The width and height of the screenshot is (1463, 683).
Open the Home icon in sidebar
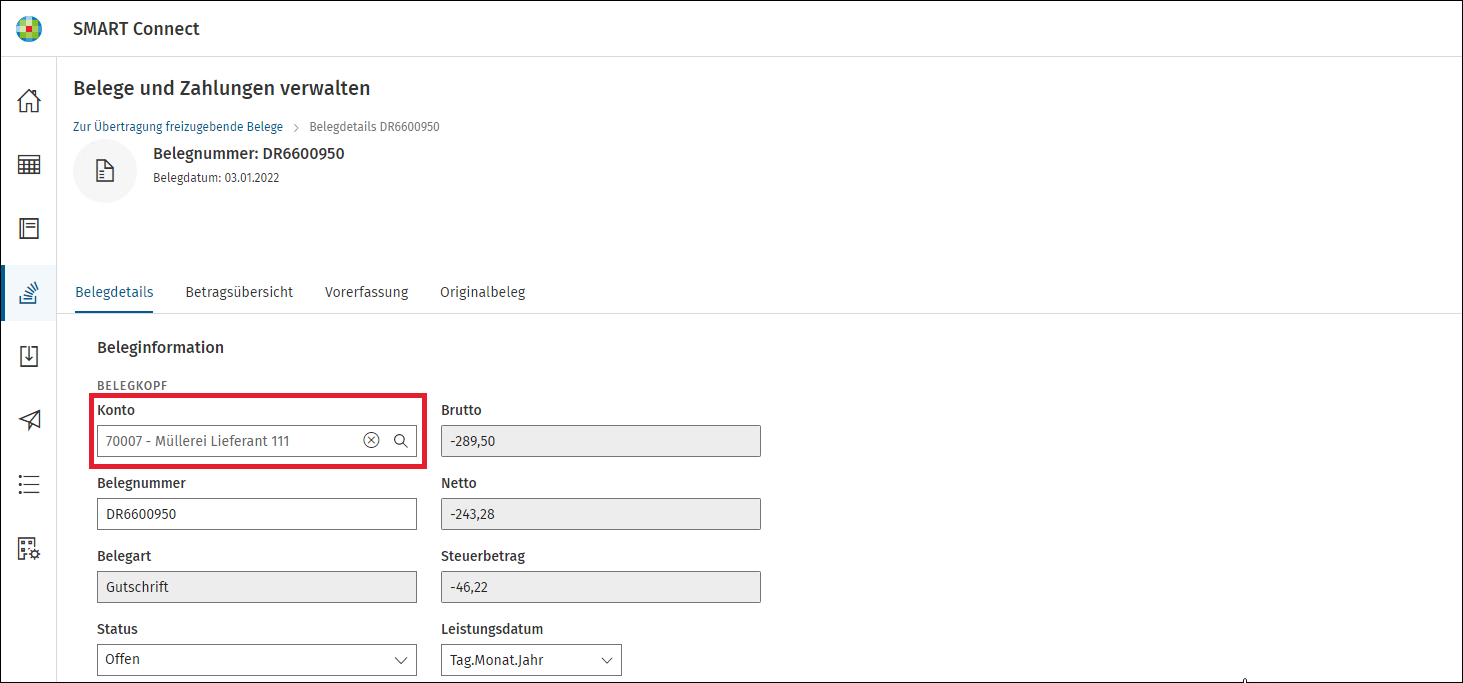29,101
